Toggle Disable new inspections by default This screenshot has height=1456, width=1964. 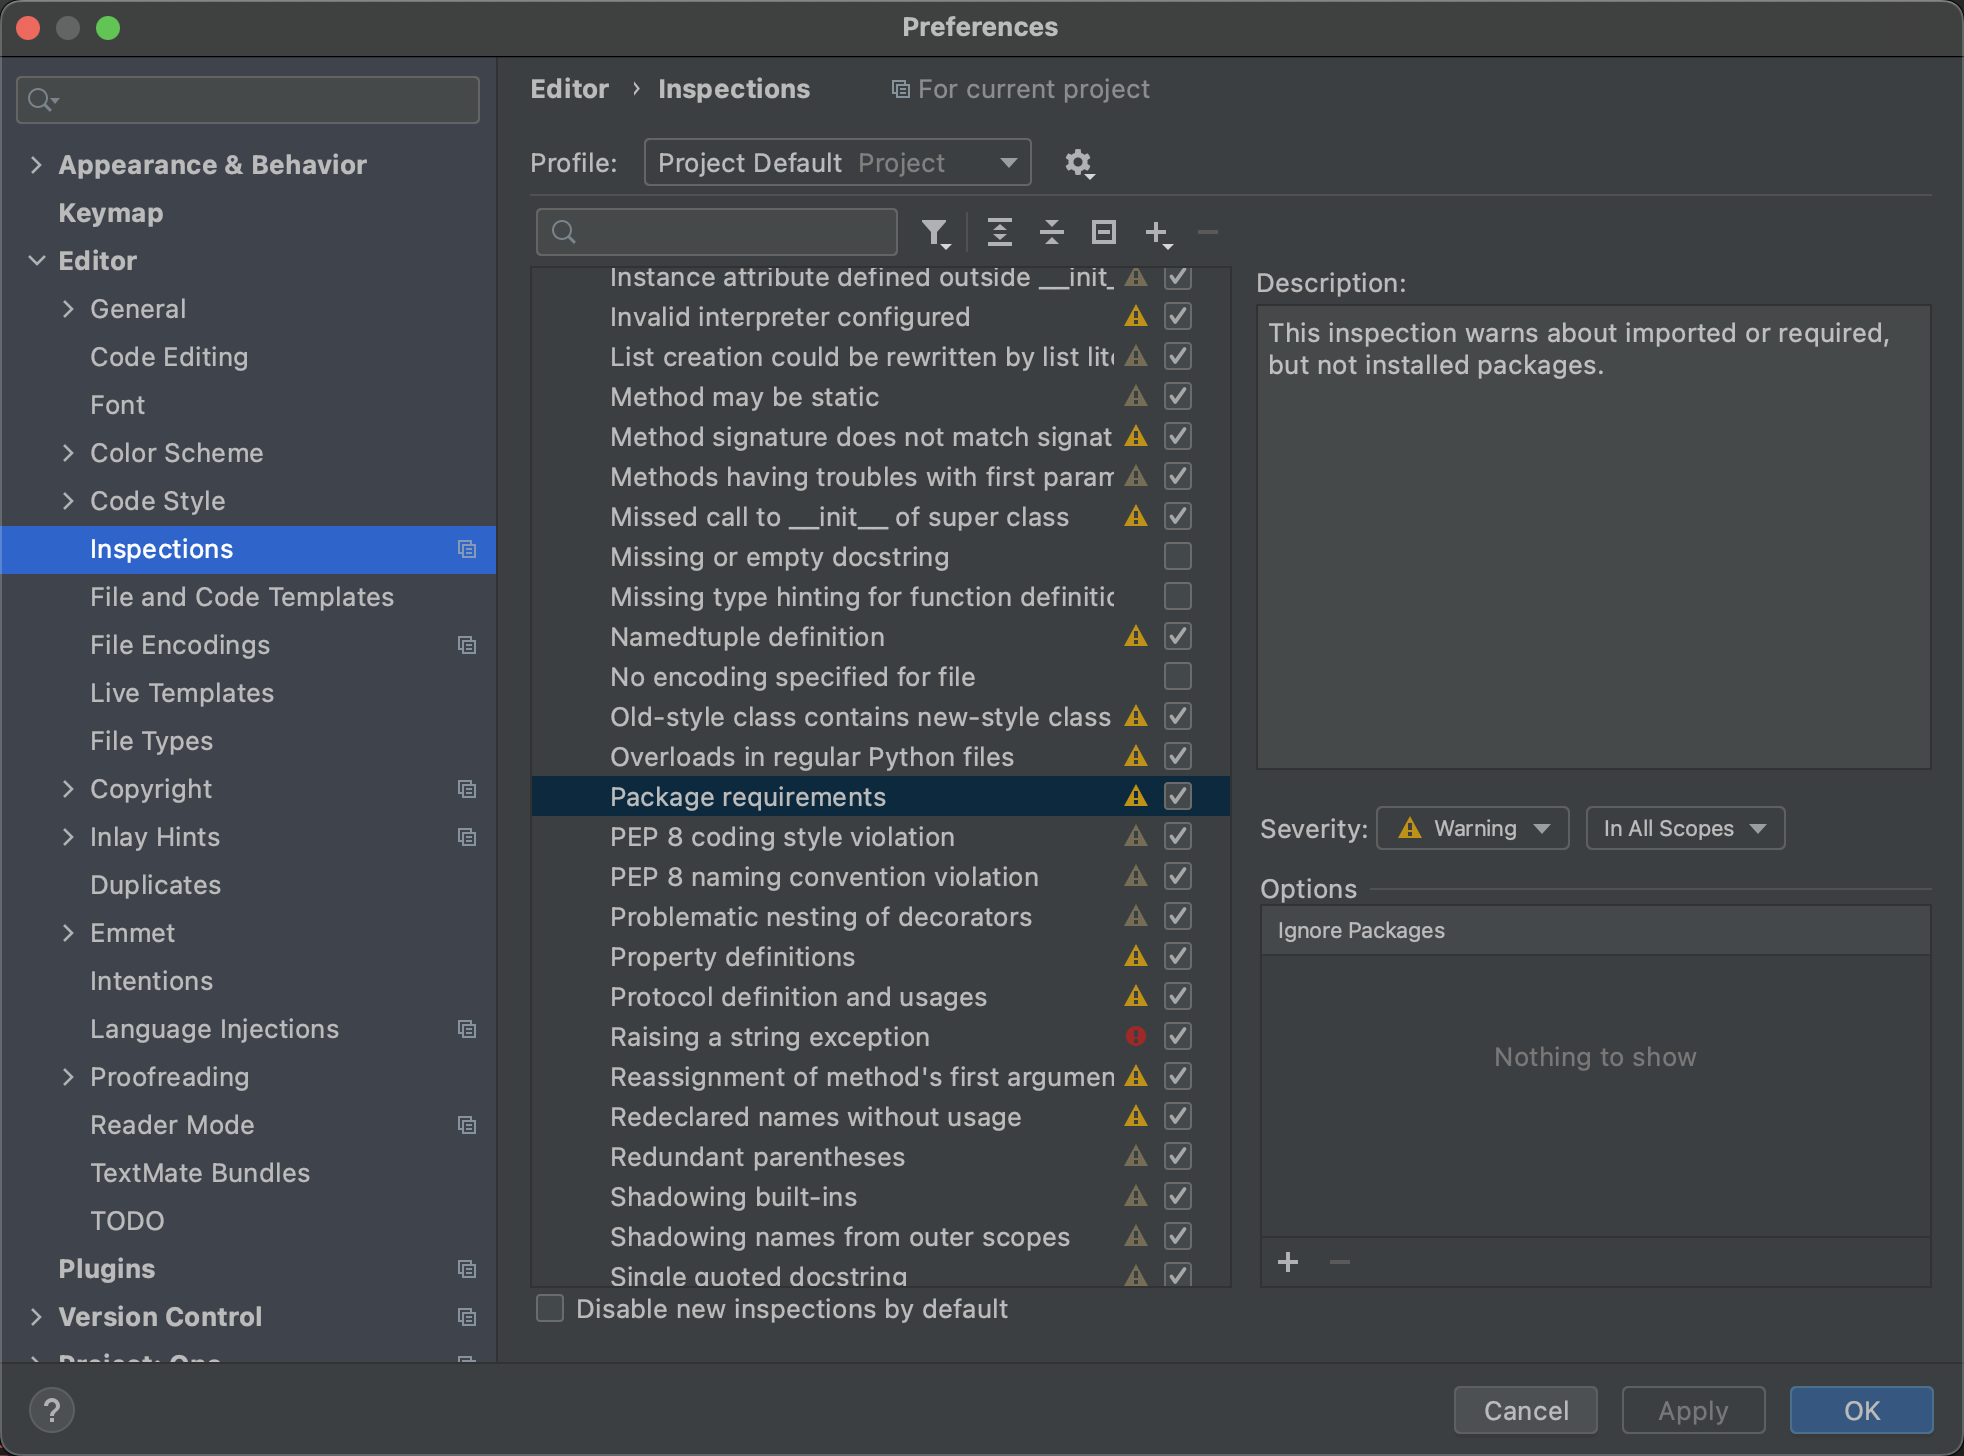[550, 1308]
